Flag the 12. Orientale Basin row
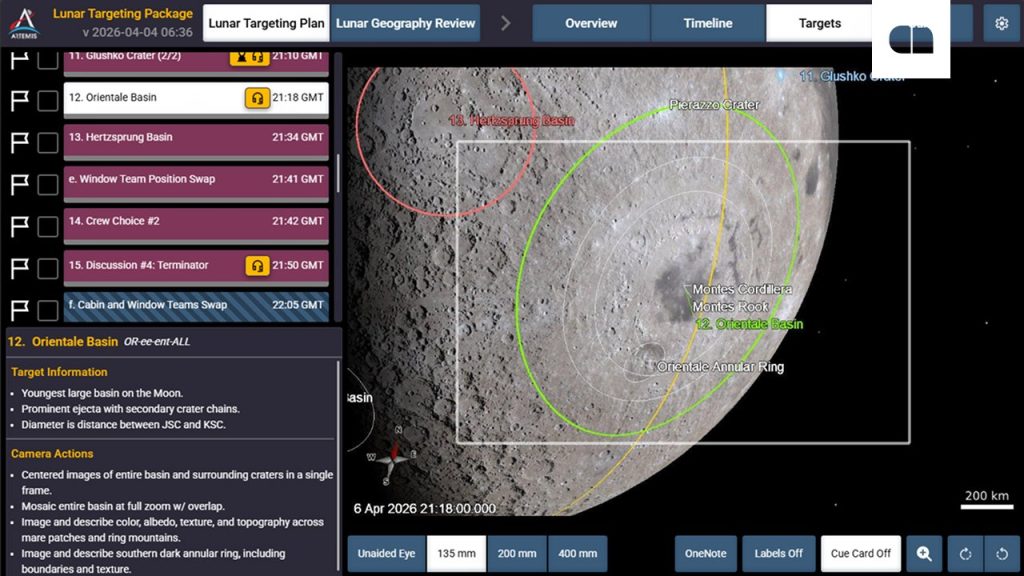The height and width of the screenshot is (576, 1024). [x=20, y=101]
